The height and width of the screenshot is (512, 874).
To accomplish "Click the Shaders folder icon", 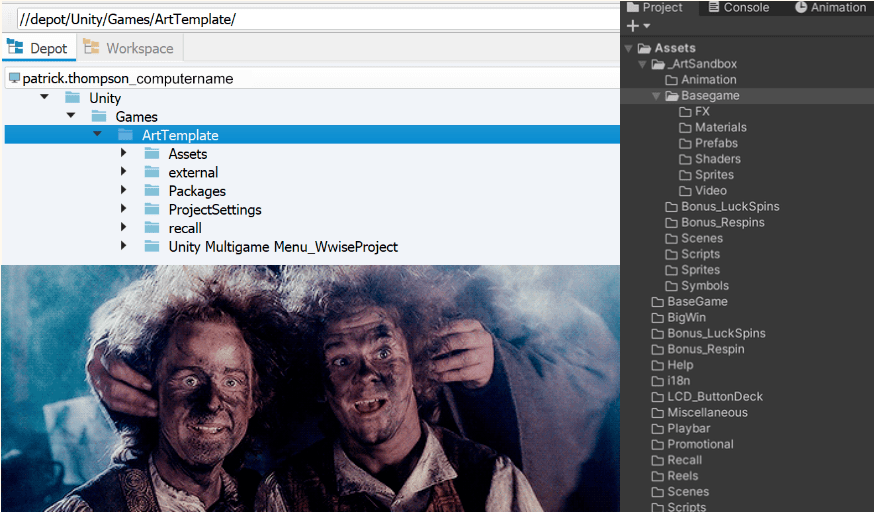I will point(685,159).
